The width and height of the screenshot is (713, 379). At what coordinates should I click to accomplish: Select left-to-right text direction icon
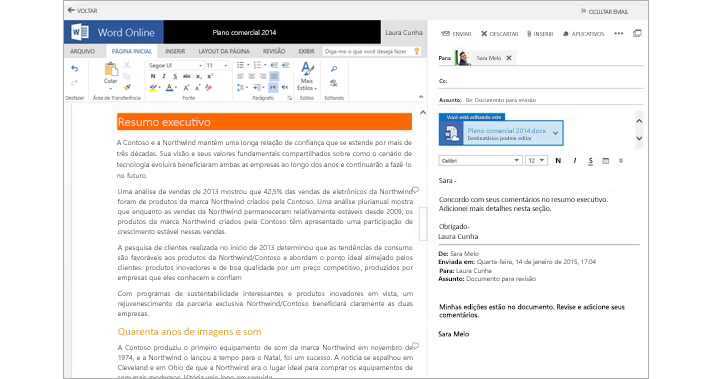pyautogui.click(x=273, y=87)
